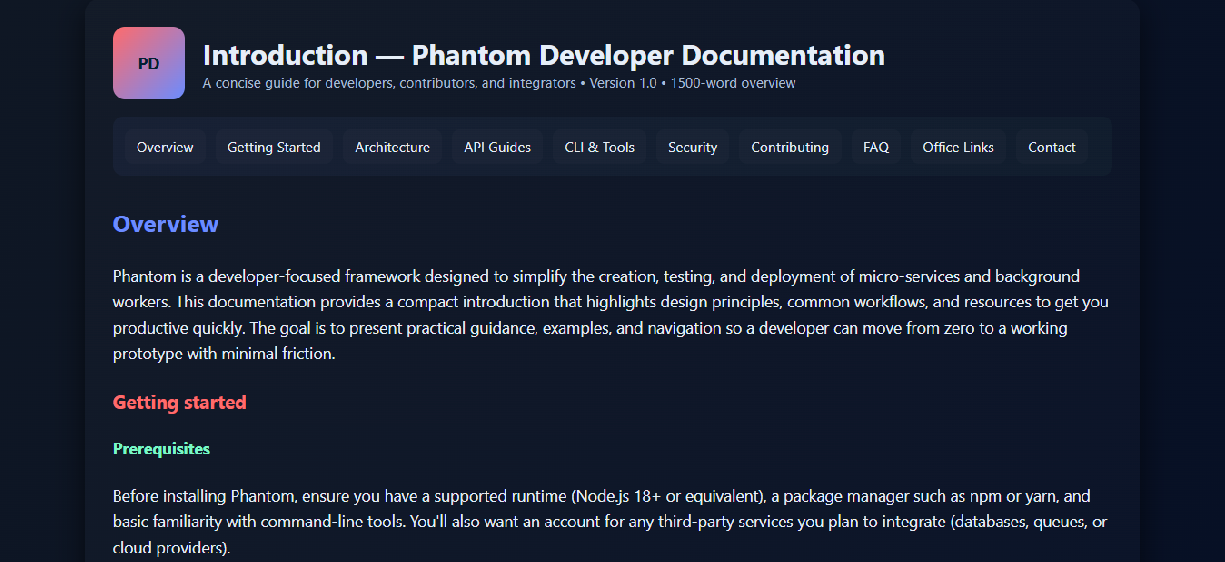The height and width of the screenshot is (562, 1225).
Task: Click the PD logo badge
Action: 149,63
